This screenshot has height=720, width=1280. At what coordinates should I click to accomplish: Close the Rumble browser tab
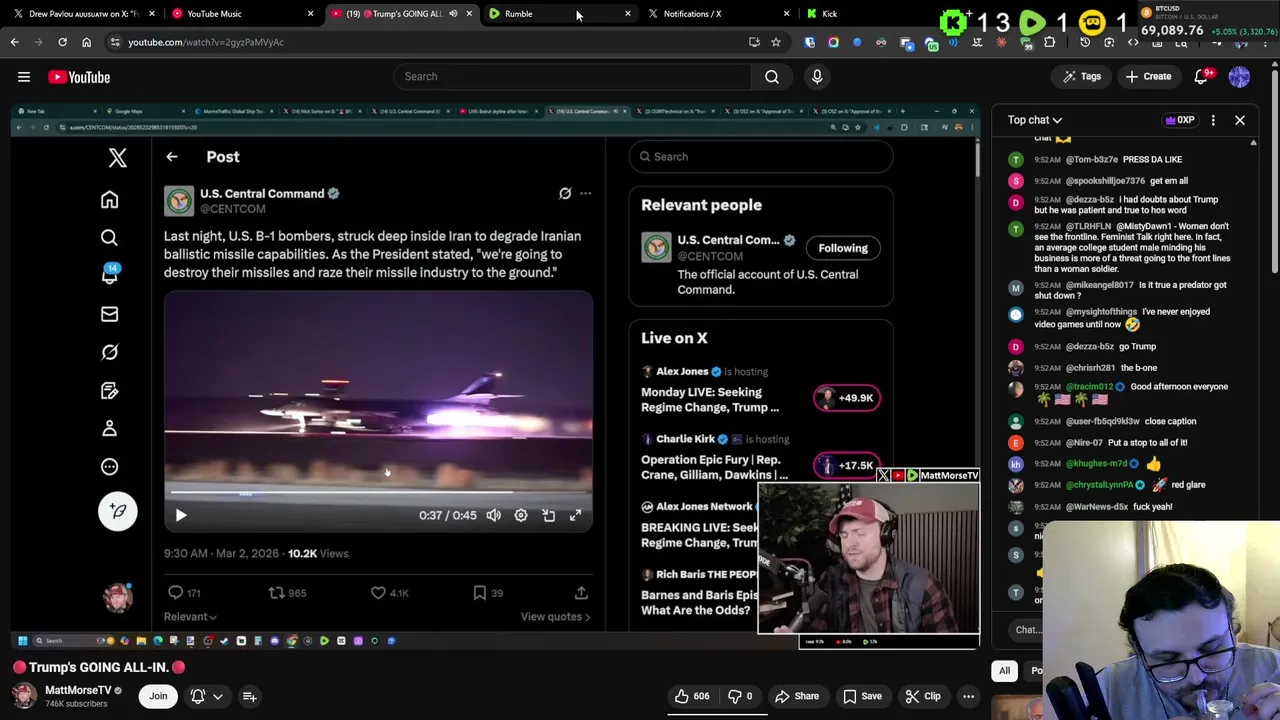click(627, 14)
